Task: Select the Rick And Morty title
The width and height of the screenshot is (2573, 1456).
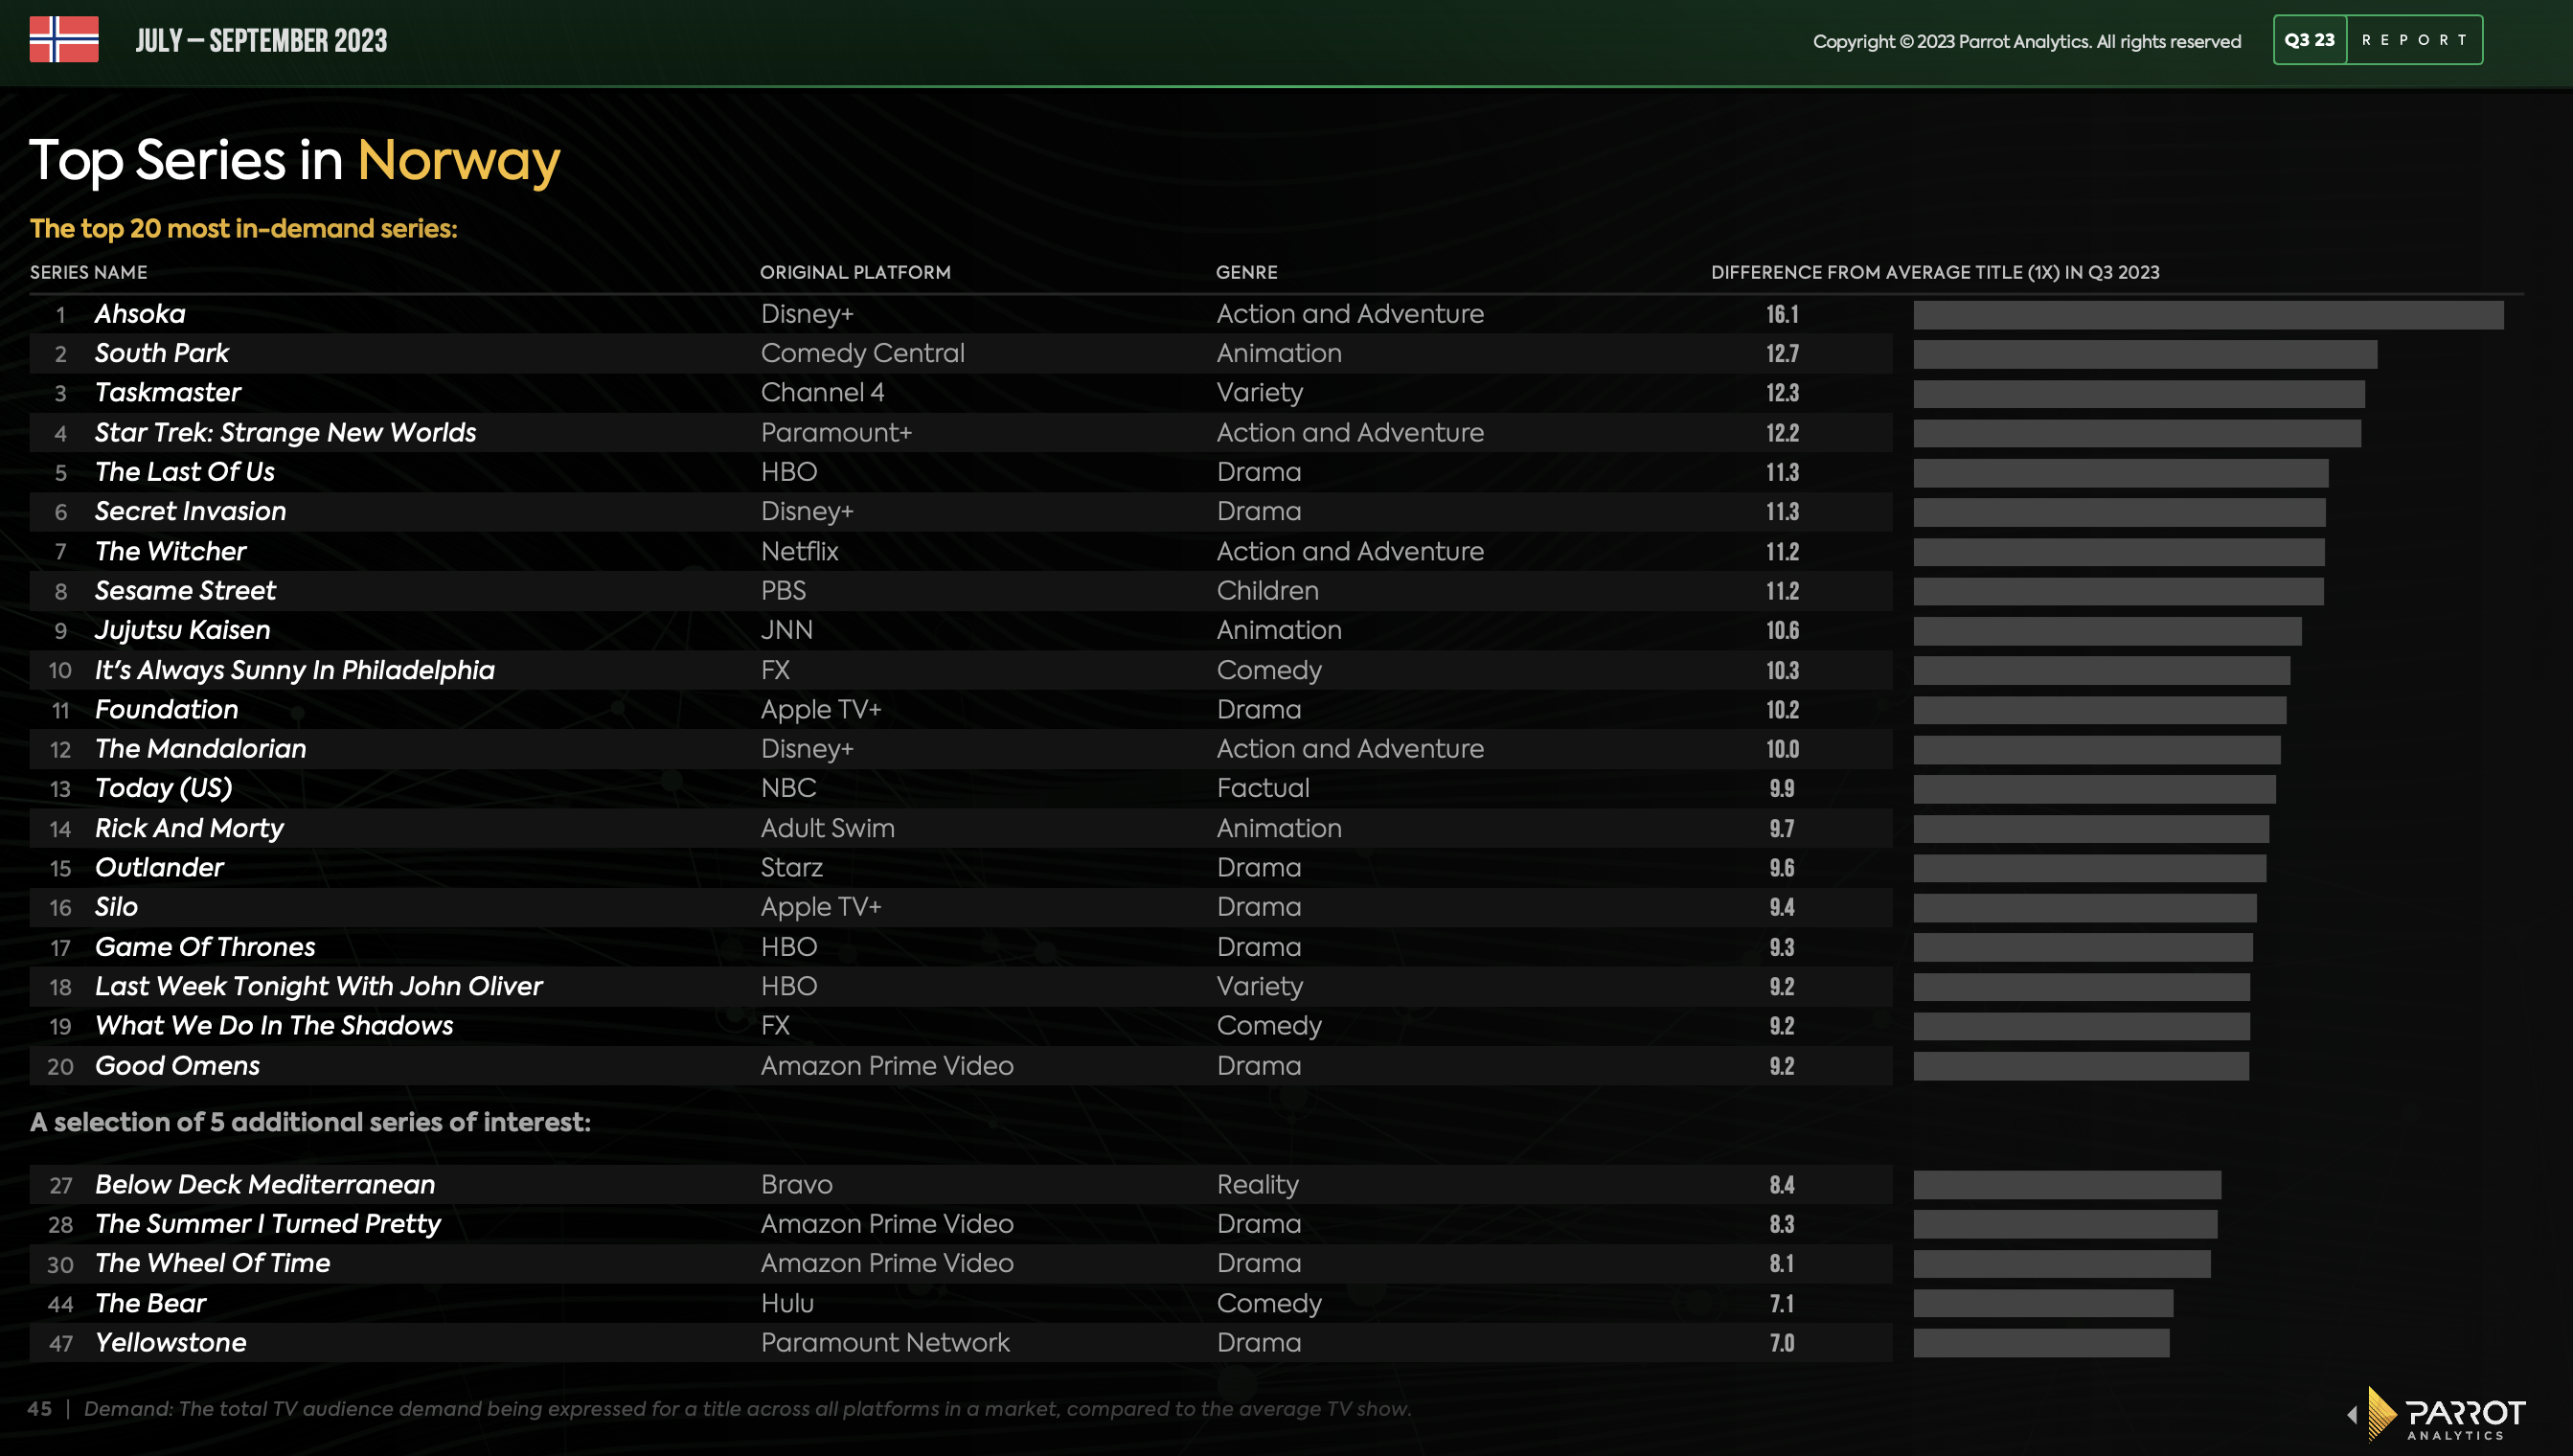Action: click(189, 828)
